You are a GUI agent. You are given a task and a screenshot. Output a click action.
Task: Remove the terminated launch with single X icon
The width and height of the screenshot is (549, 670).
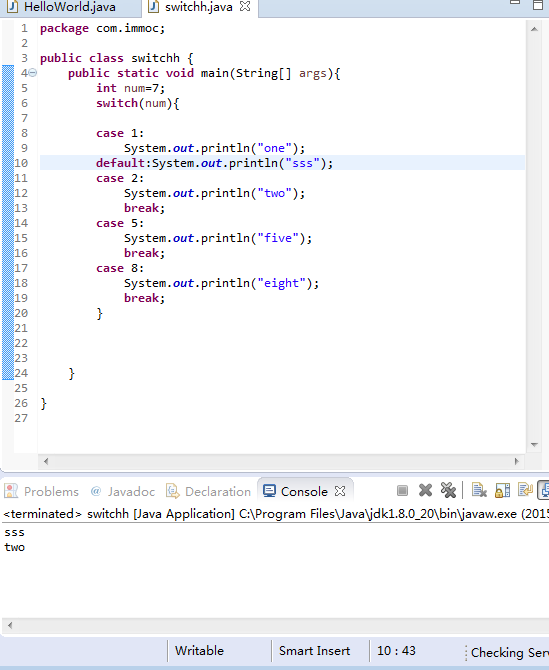pos(425,491)
